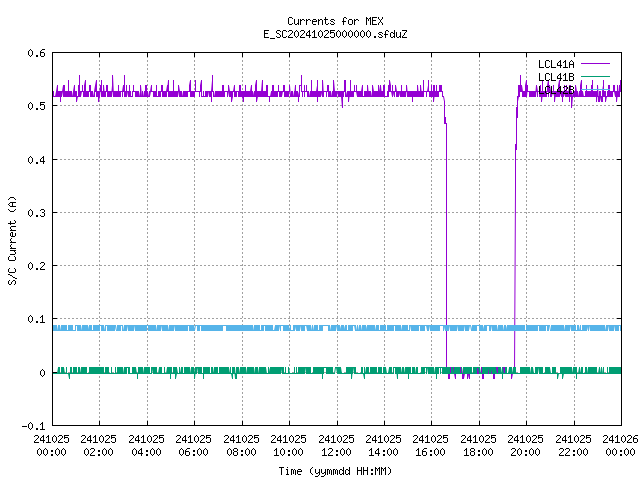The width and height of the screenshot is (640, 480).
Task: Click the purple LCL41A rising edge before 20:00
Action: tap(515, 245)
